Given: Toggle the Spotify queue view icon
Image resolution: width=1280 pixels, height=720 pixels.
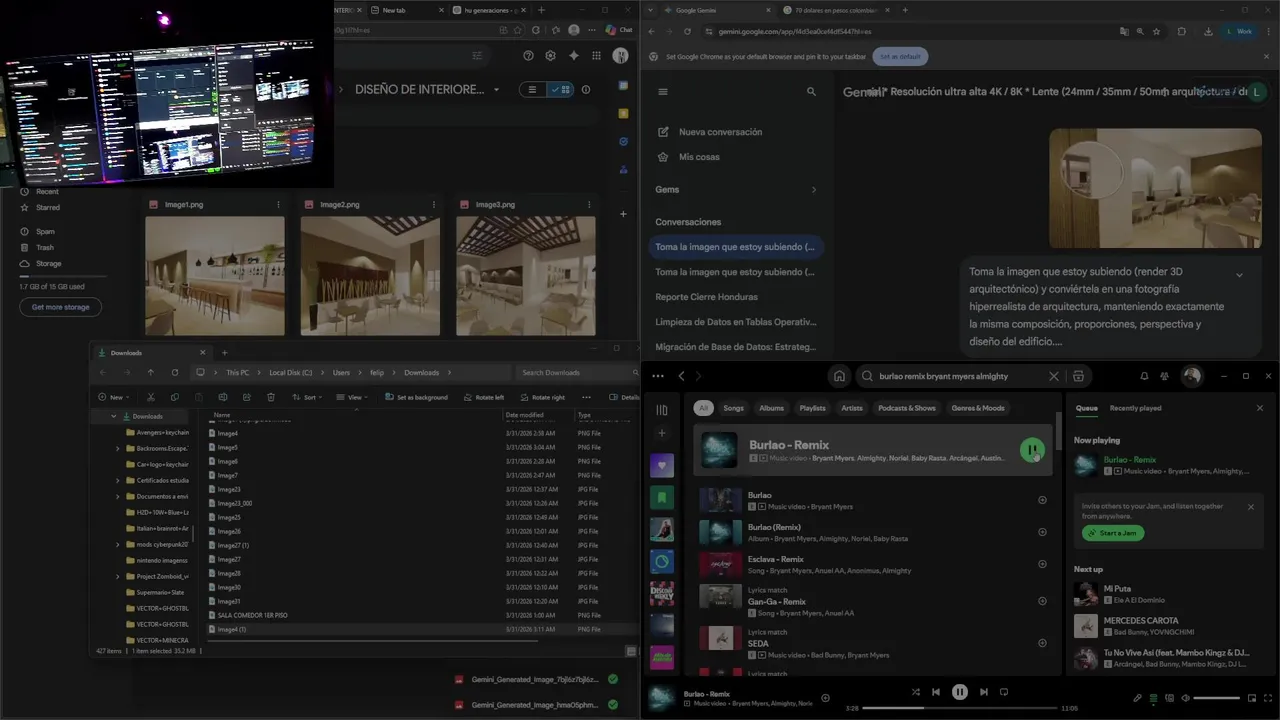Looking at the screenshot, I should 1153,698.
